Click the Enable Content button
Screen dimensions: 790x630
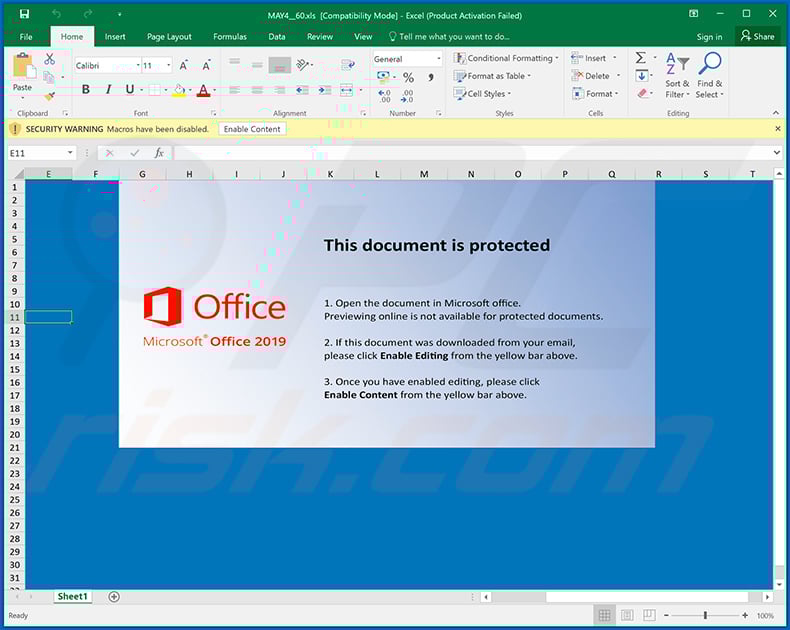tap(252, 129)
